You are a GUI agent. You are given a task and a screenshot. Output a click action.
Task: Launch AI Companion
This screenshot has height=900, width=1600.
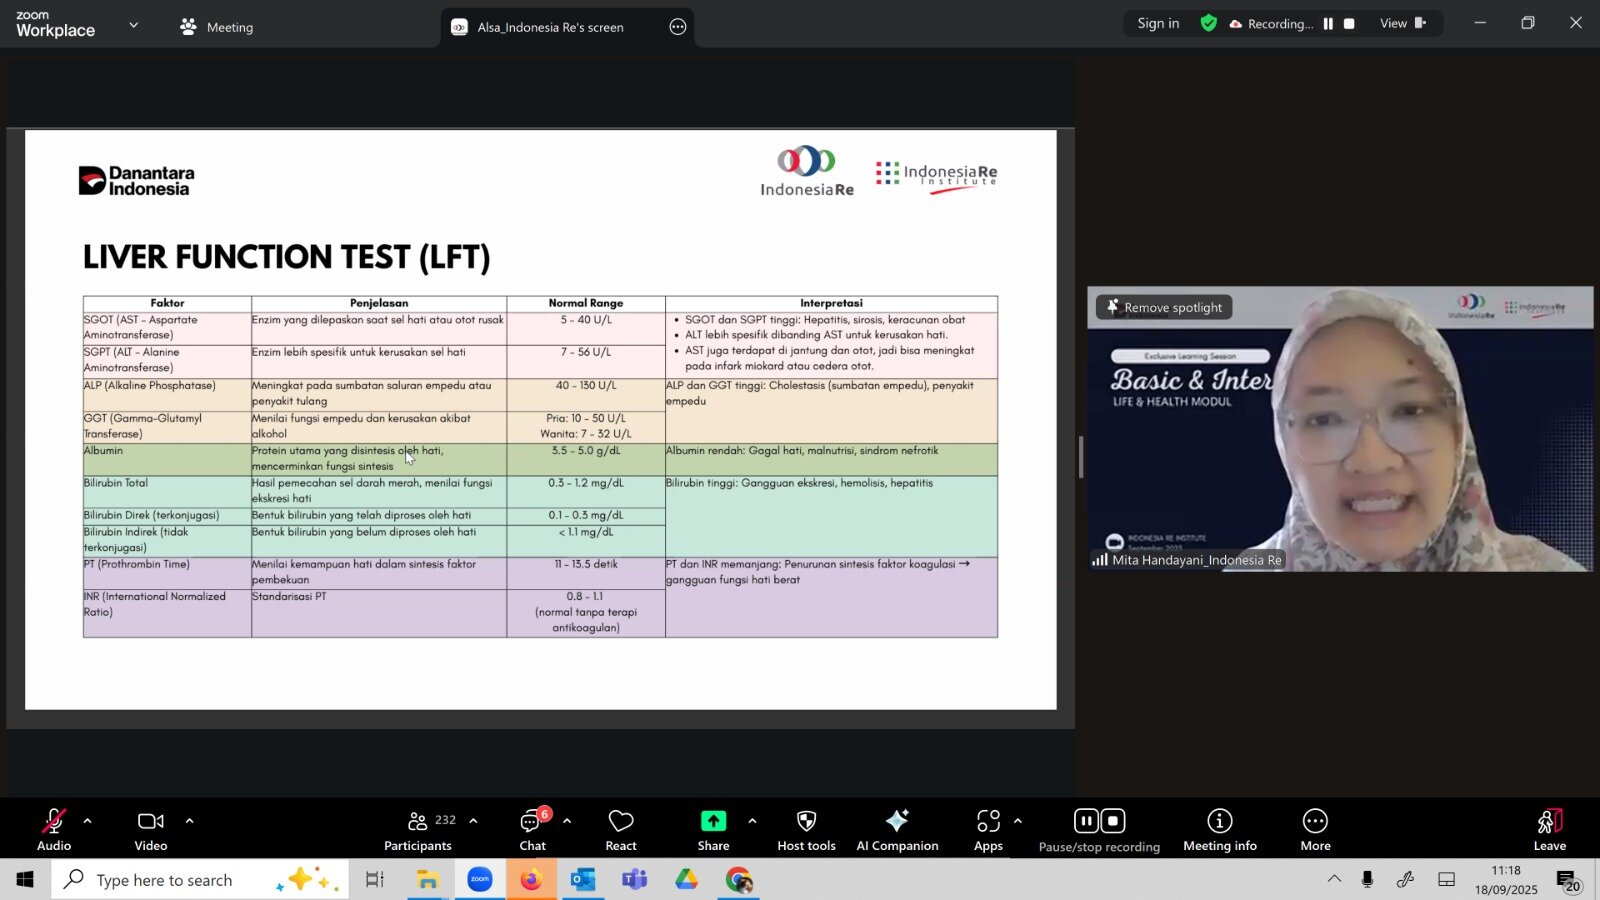(897, 830)
